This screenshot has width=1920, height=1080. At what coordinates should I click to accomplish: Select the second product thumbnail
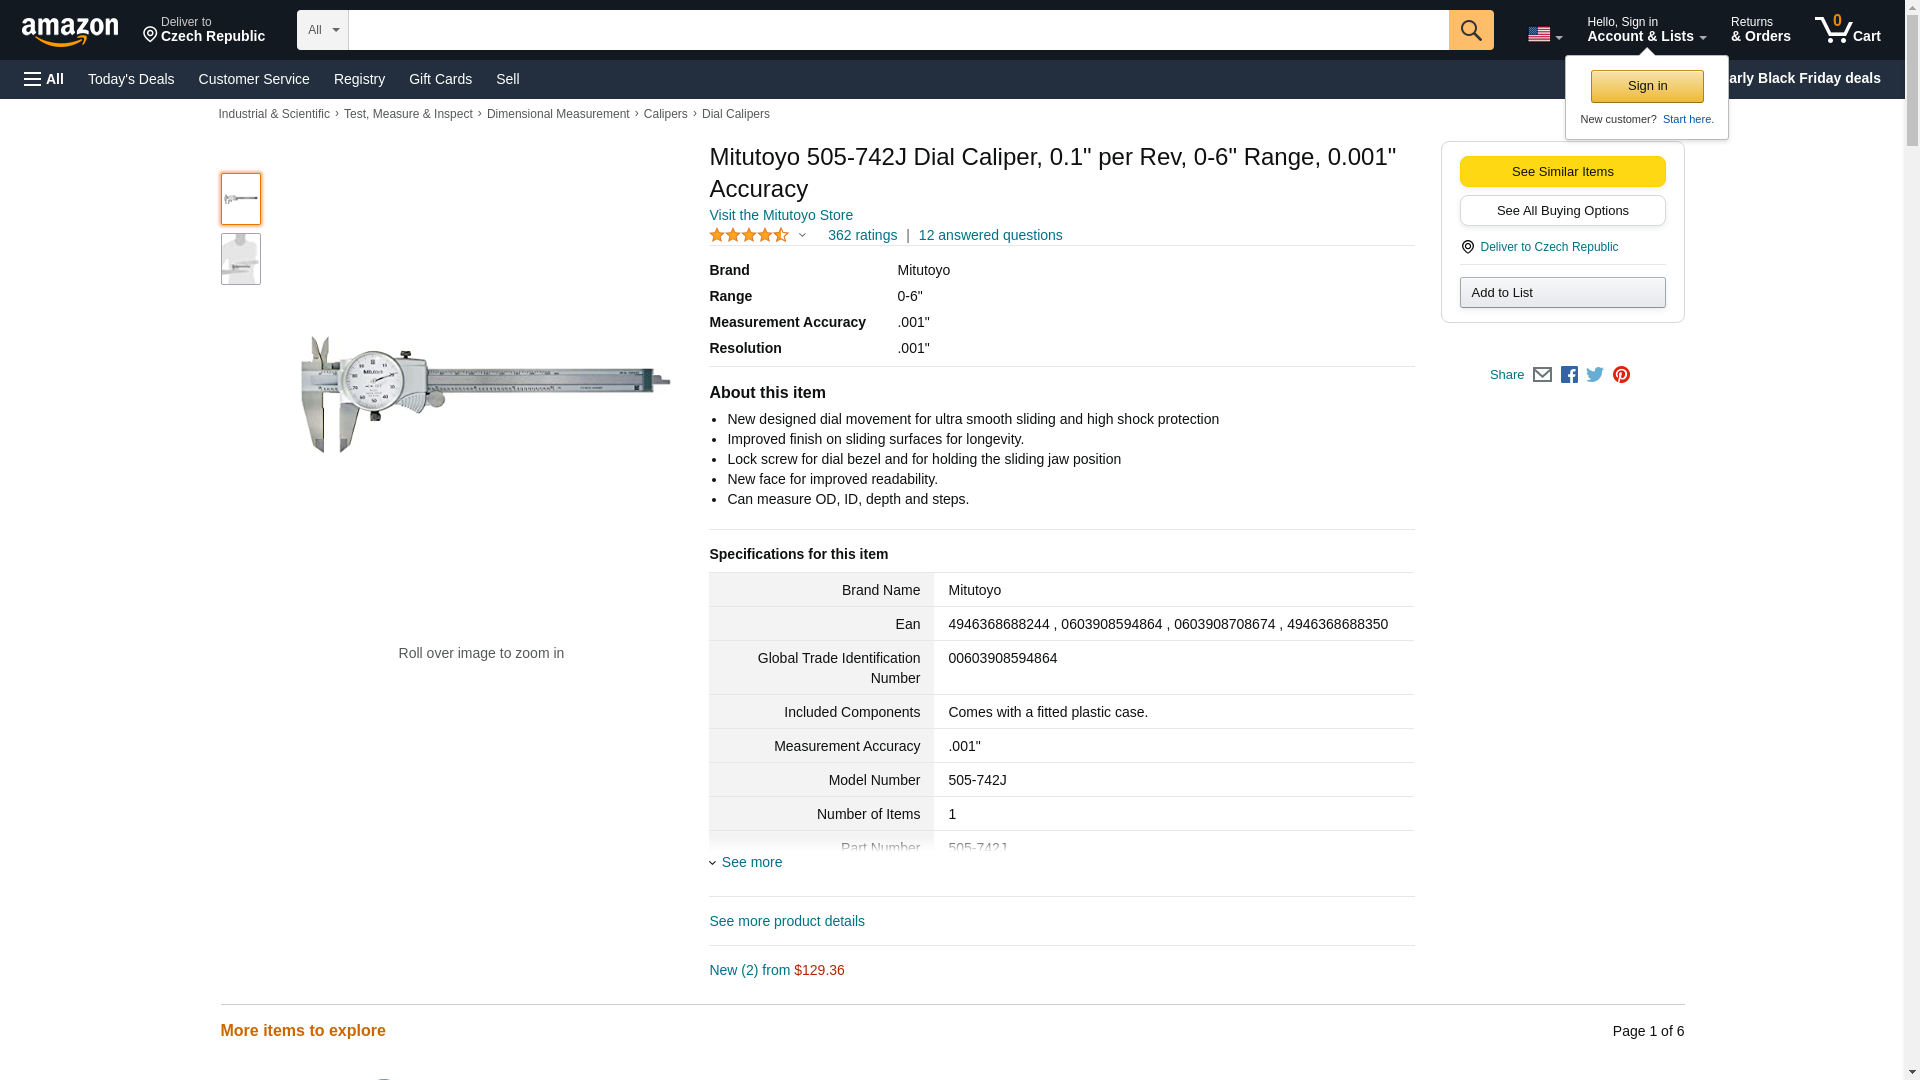click(x=241, y=259)
